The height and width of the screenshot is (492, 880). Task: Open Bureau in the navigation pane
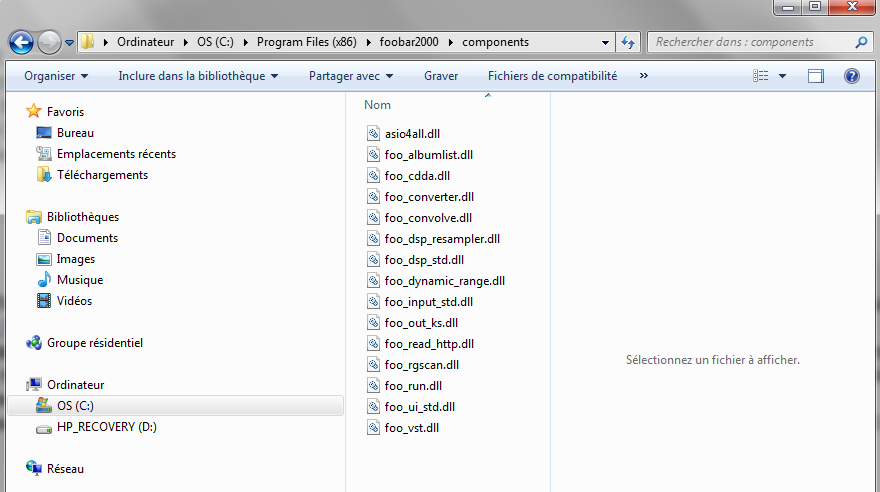coord(75,133)
